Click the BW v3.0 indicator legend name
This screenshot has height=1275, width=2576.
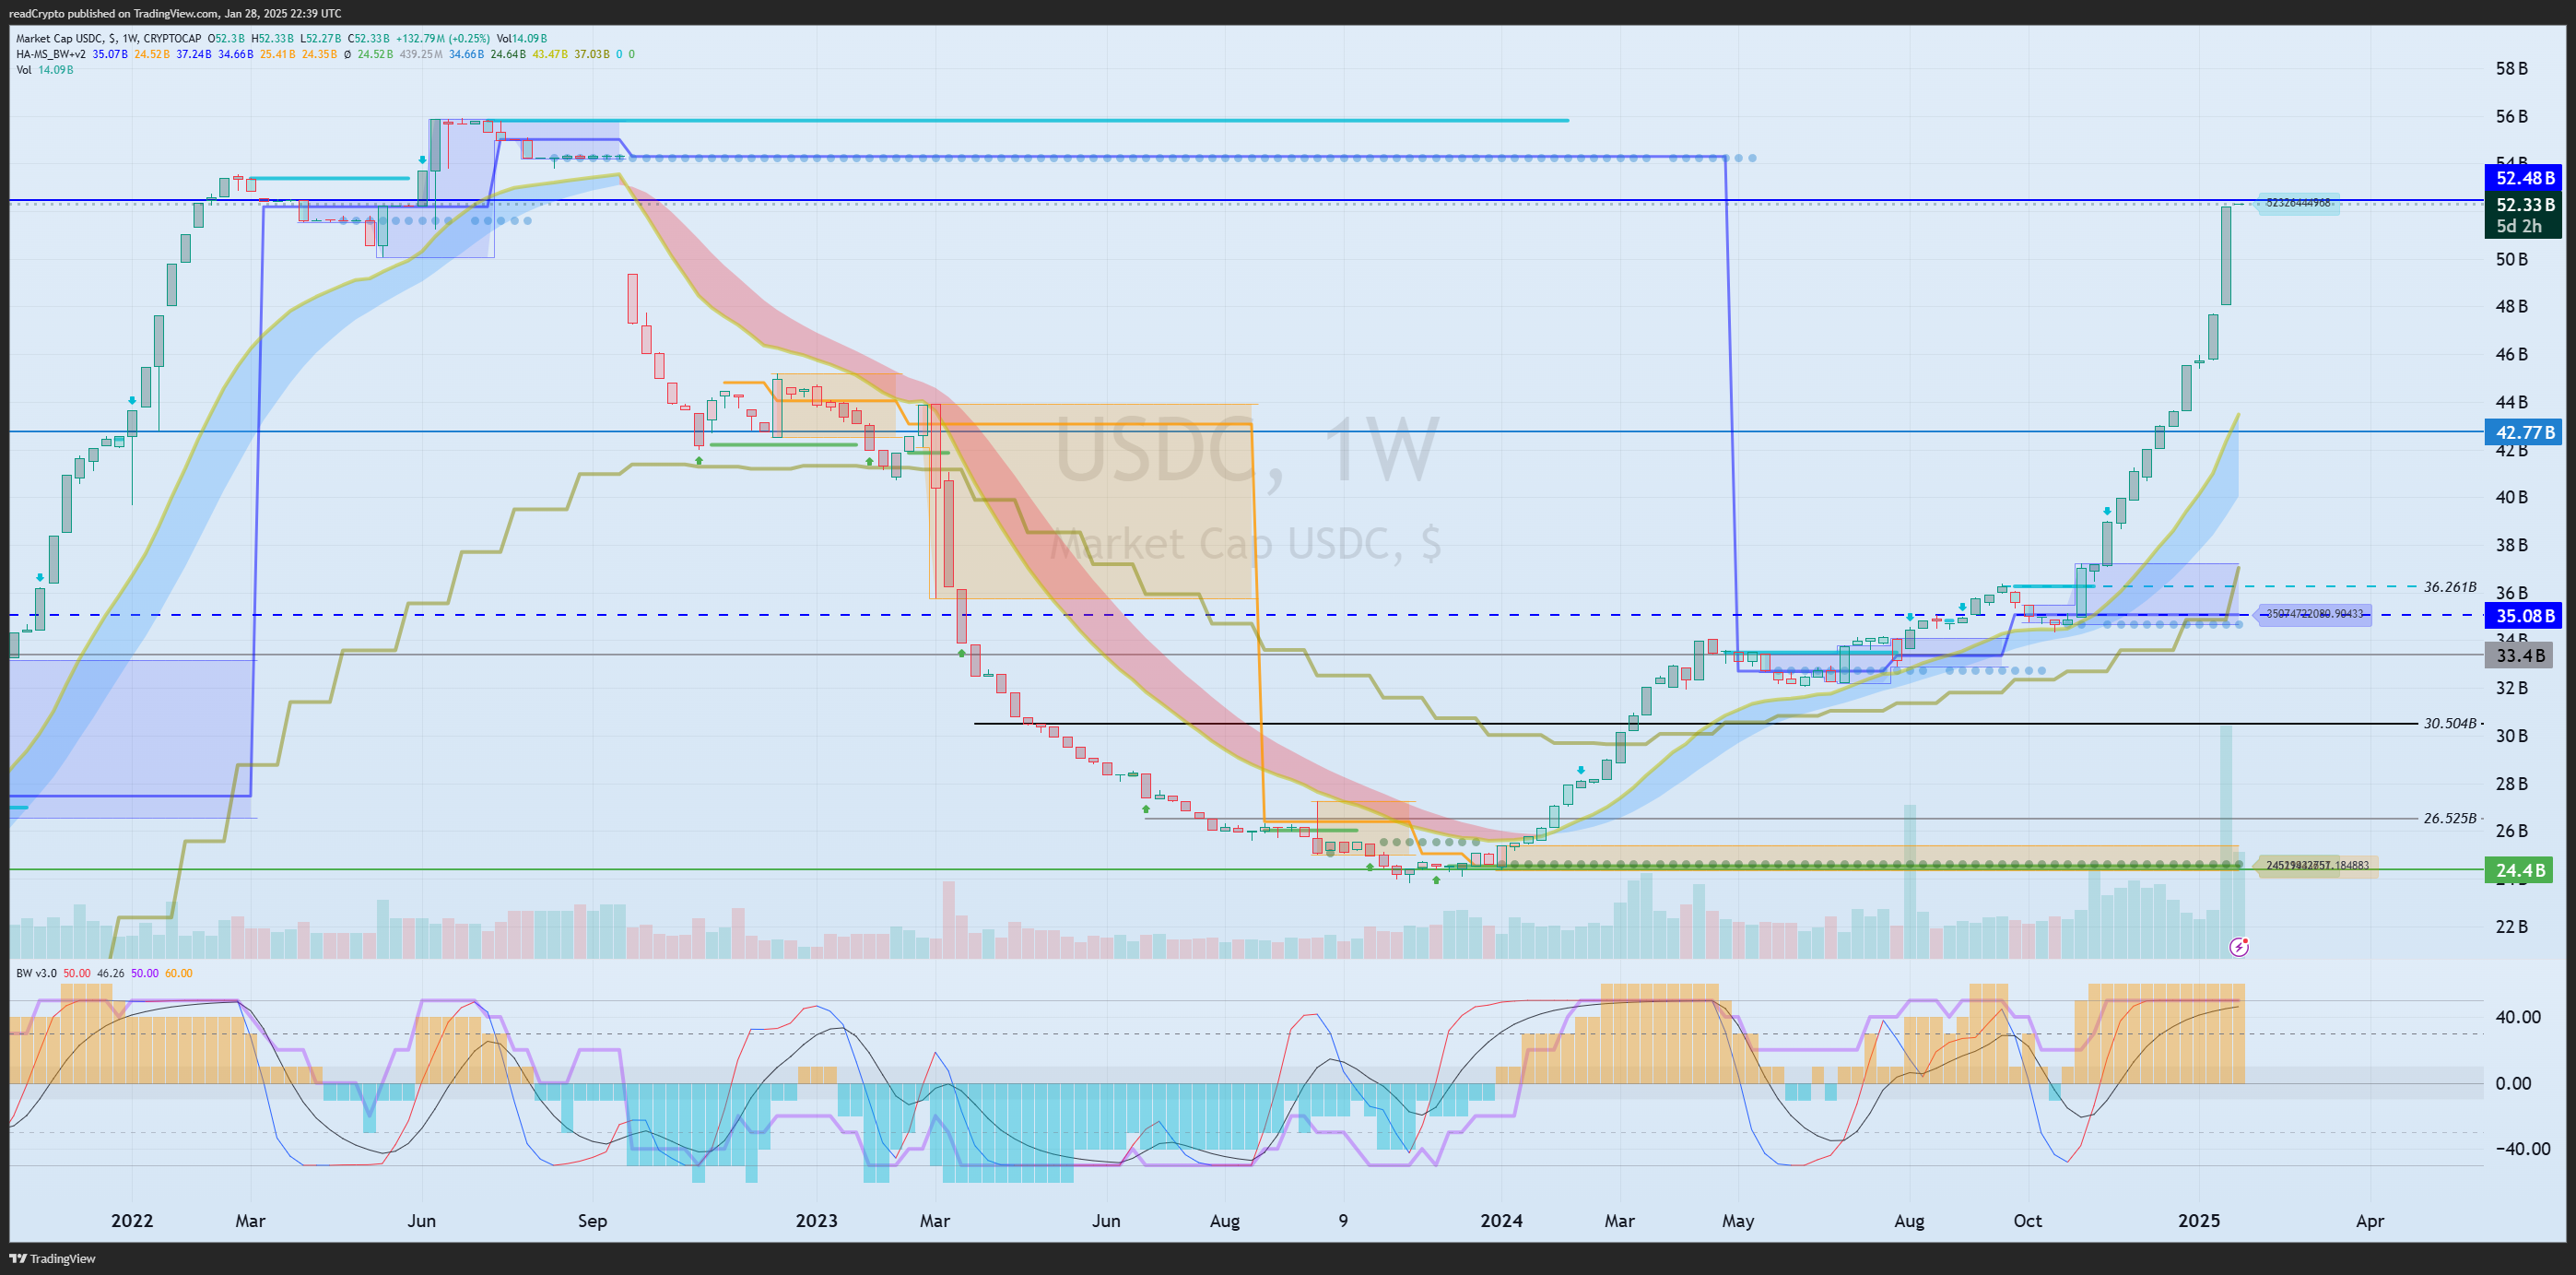pos(36,973)
